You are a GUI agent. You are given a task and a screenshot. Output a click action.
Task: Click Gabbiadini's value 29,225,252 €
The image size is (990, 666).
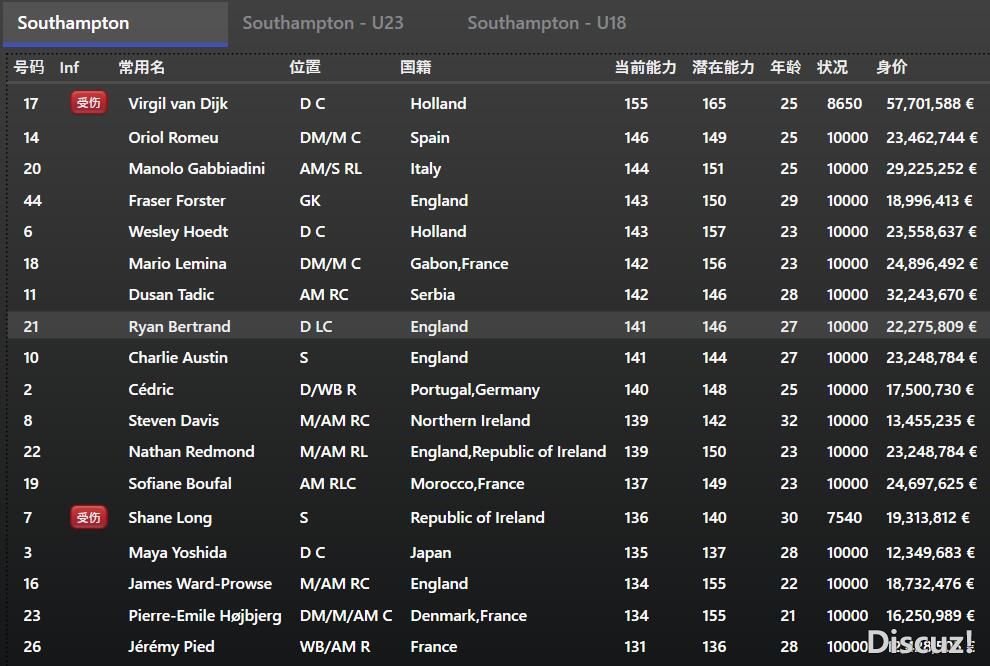click(x=931, y=169)
